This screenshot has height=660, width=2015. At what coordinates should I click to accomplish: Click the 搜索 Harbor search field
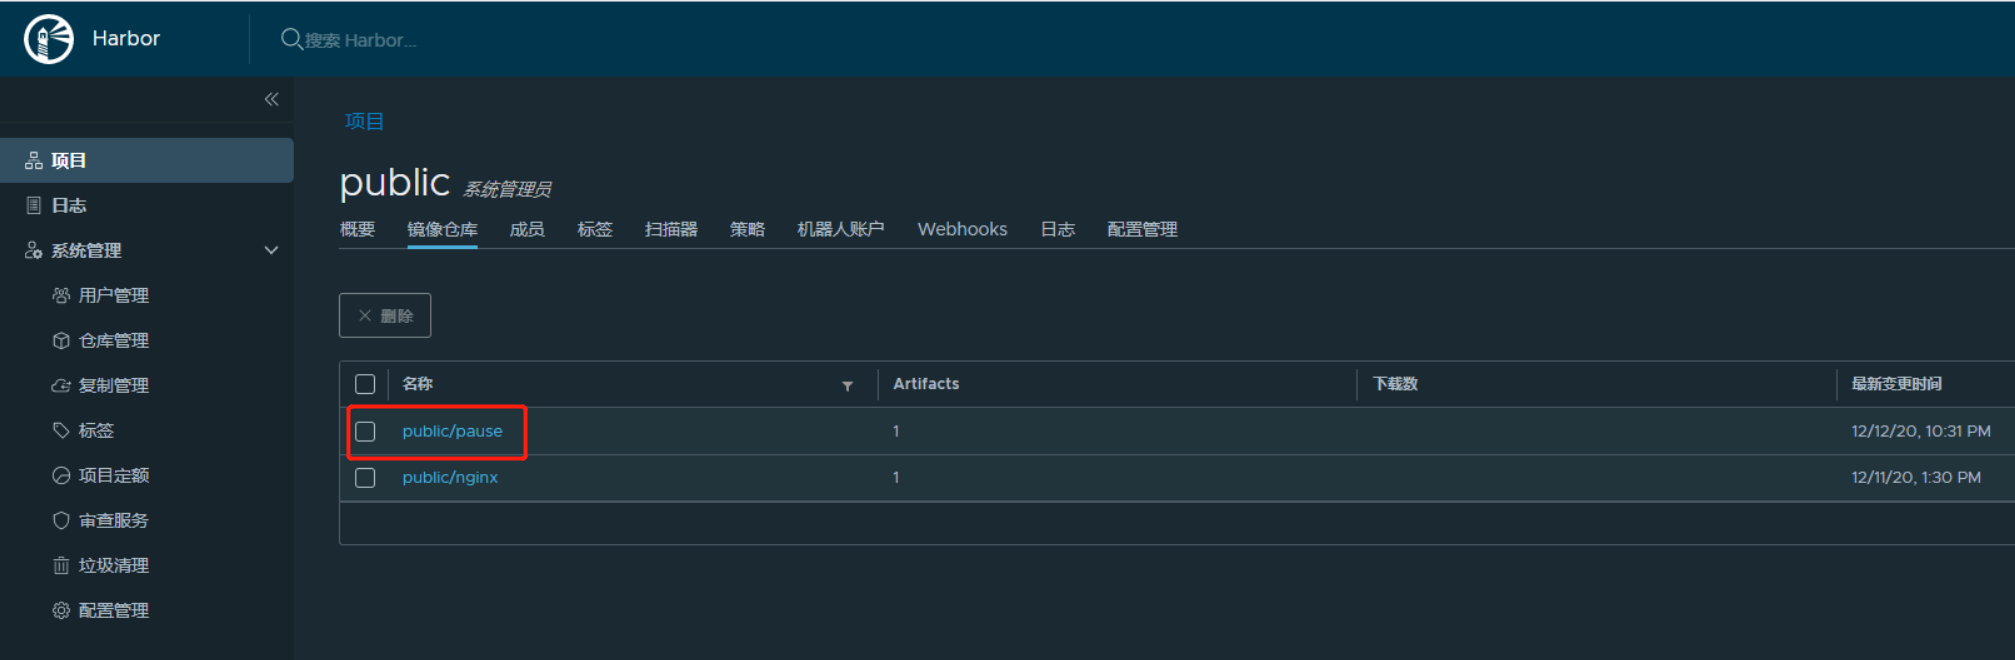[x=361, y=40]
